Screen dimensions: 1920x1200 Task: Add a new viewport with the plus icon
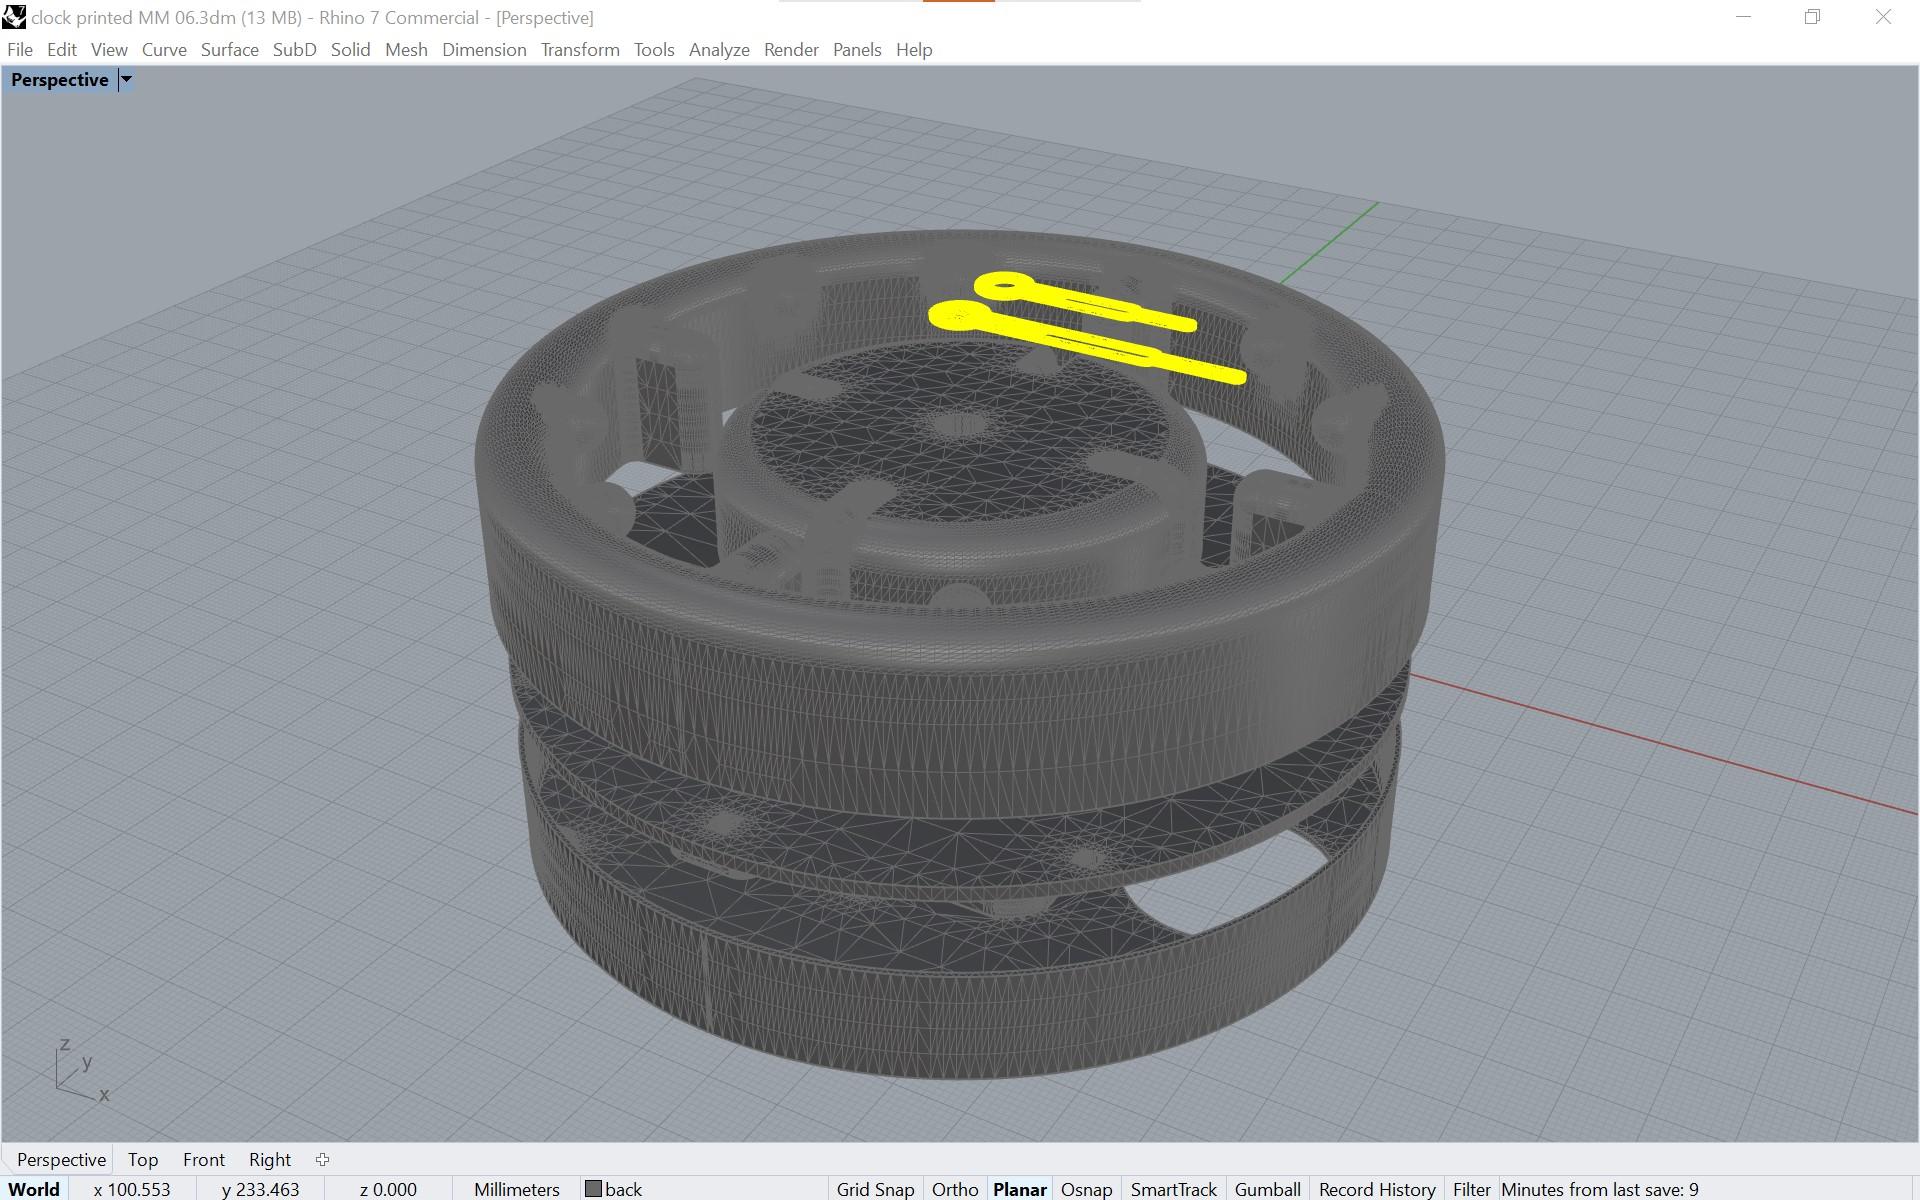pyautogui.click(x=322, y=1159)
